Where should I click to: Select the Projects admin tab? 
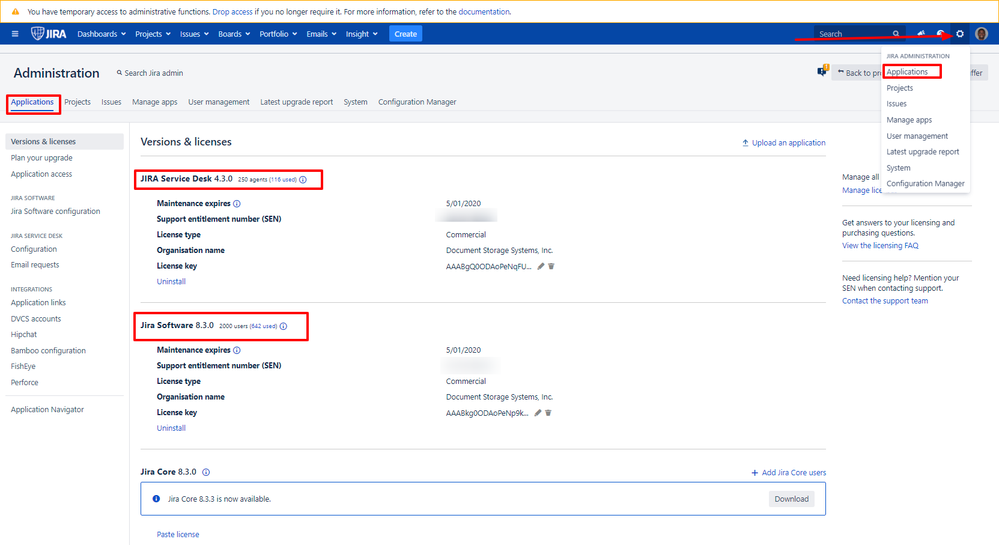click(x=77, y=102)
